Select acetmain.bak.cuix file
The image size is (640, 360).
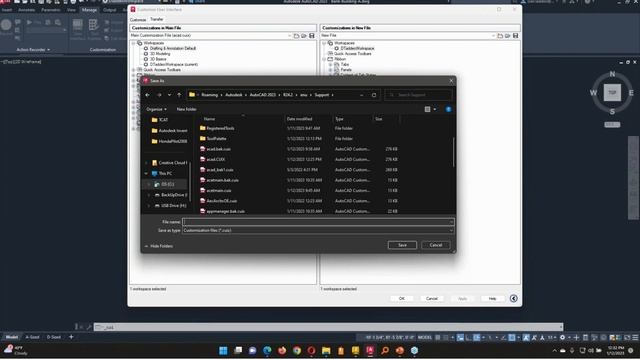pyautogui.click(x=222, y=180)
